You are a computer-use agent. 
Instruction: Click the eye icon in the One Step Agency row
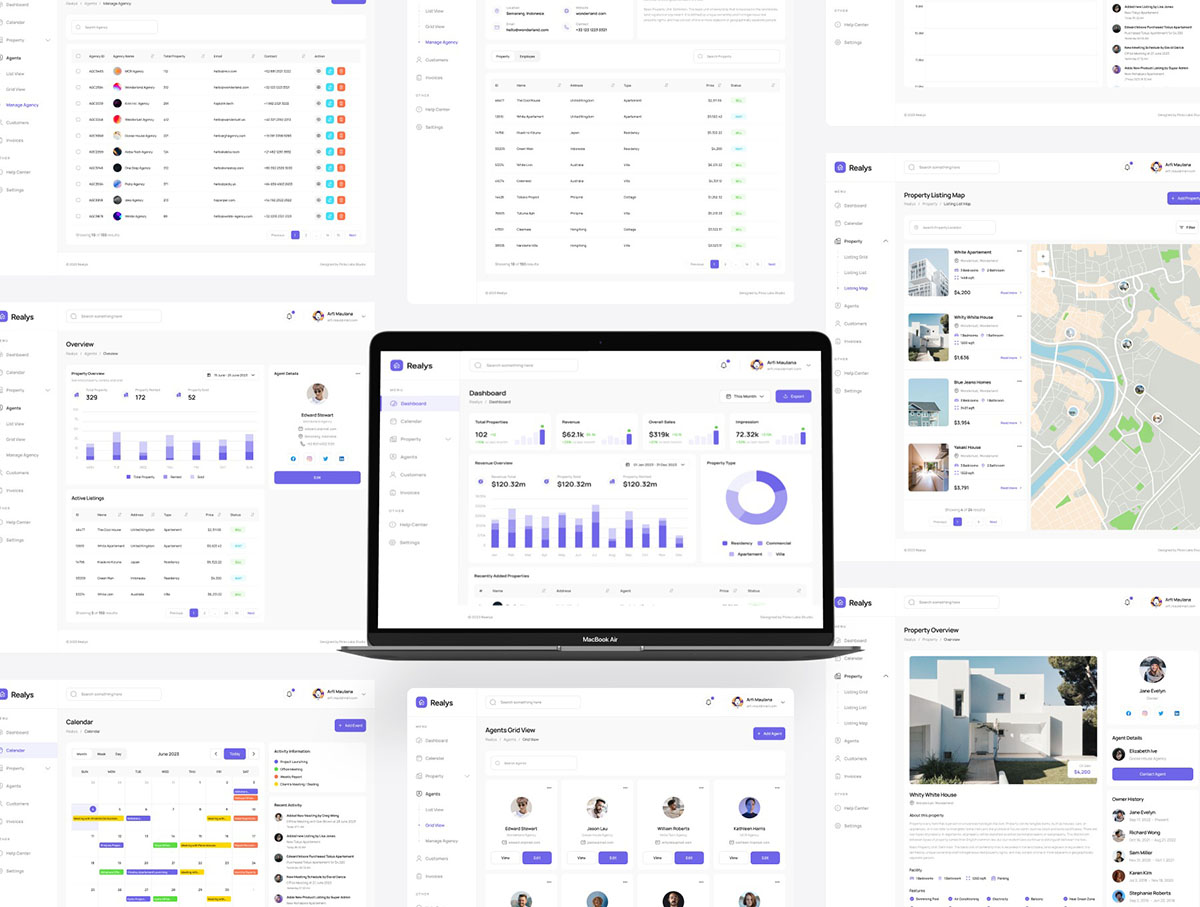pyautogui.click(x=317, y=167)
